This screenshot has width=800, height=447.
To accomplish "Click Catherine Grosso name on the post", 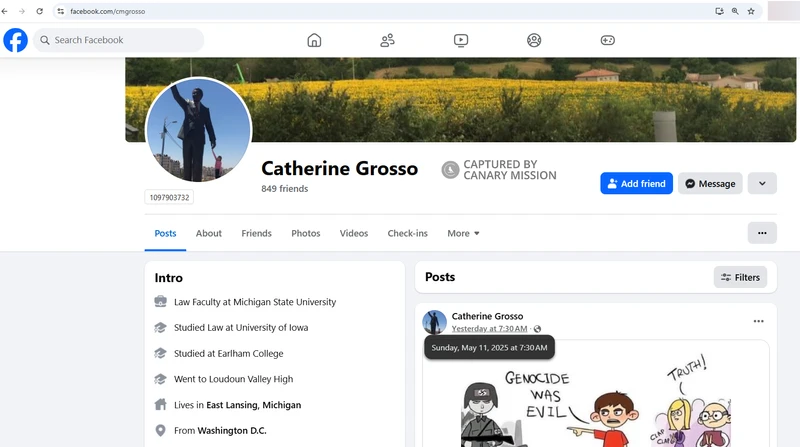I will 487,316.
